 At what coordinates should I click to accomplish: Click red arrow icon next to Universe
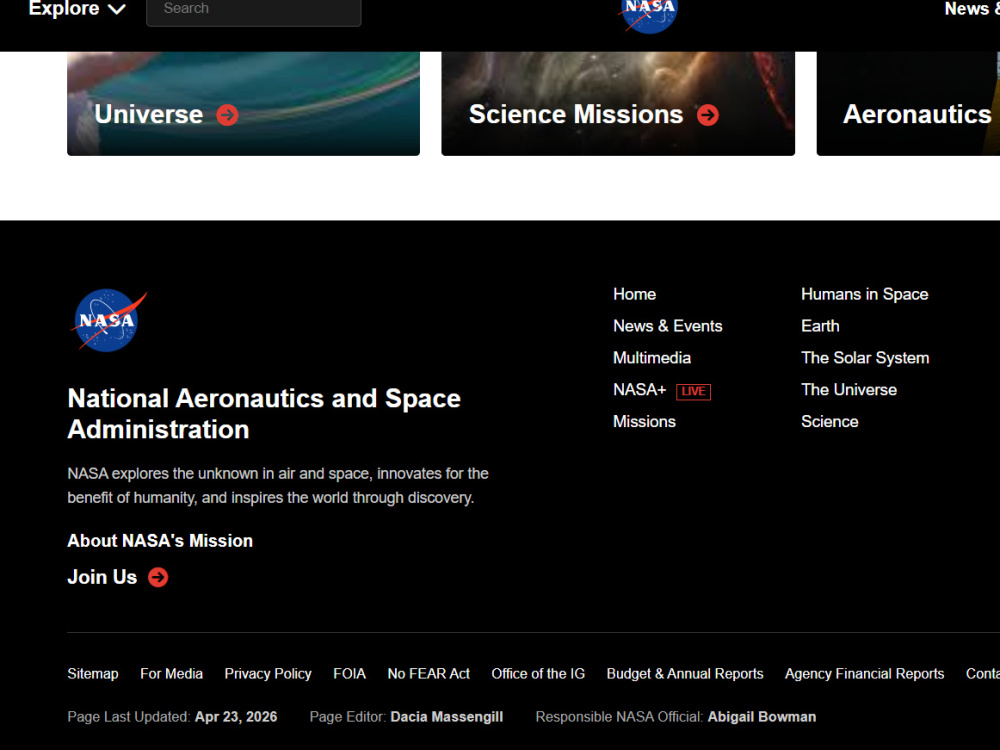[x=228, y=115]
